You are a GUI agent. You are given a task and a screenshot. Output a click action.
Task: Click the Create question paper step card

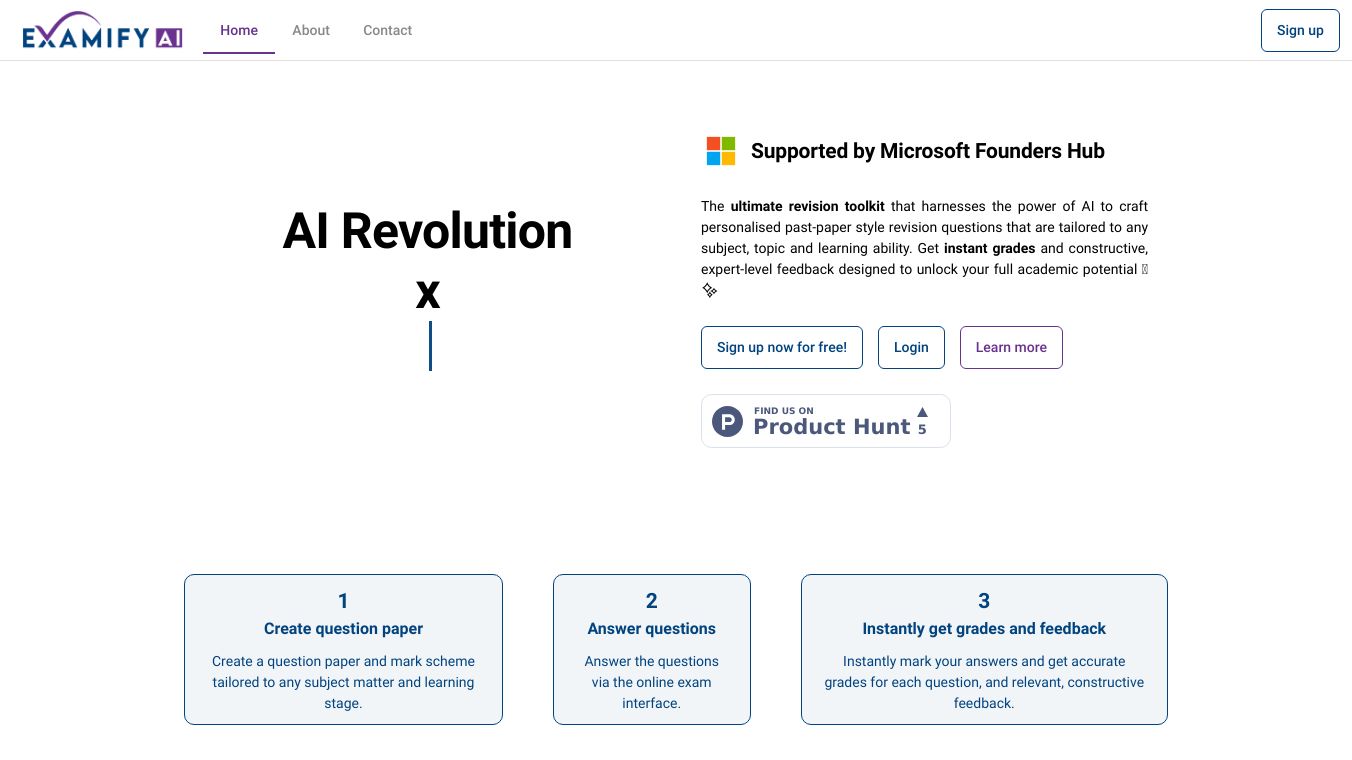[343, 649]
